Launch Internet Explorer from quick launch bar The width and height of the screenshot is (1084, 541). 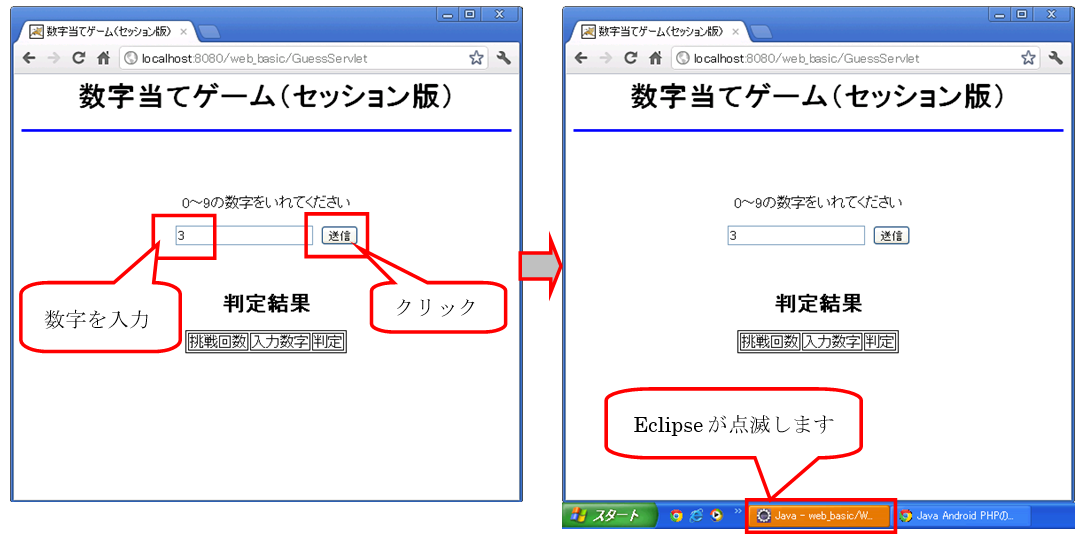point(696,516)
